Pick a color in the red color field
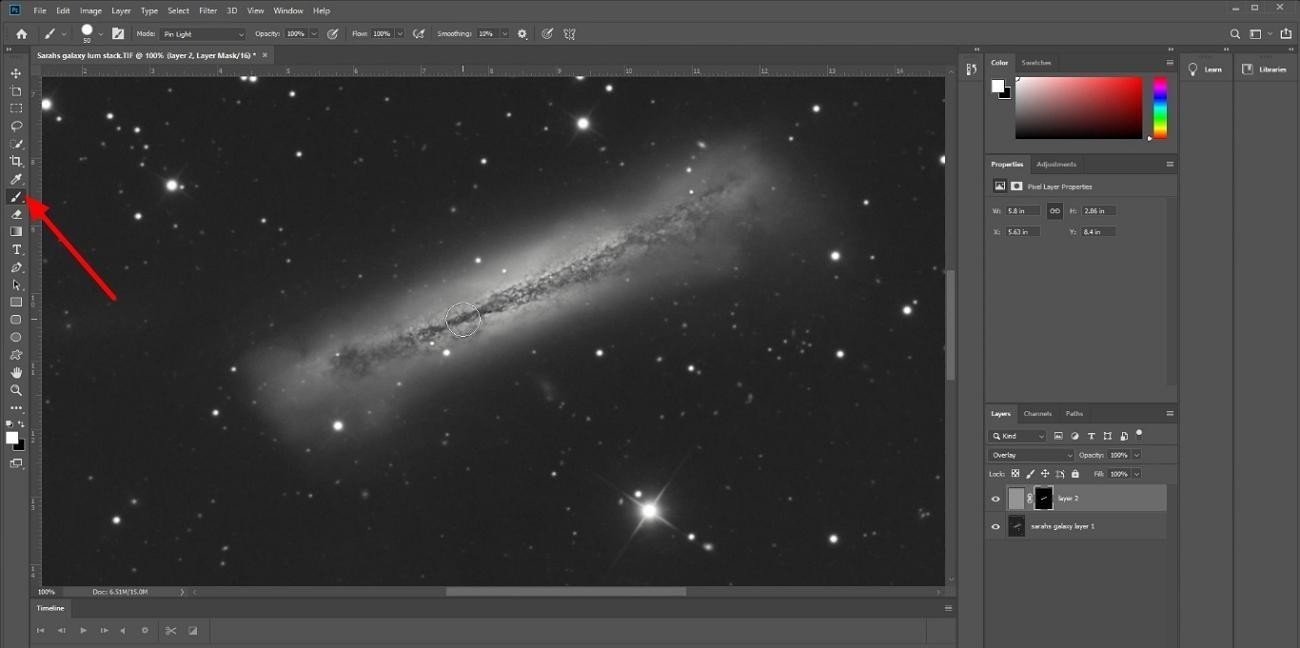This screenshot has height=648, width=1300. tap(1078, 108)
